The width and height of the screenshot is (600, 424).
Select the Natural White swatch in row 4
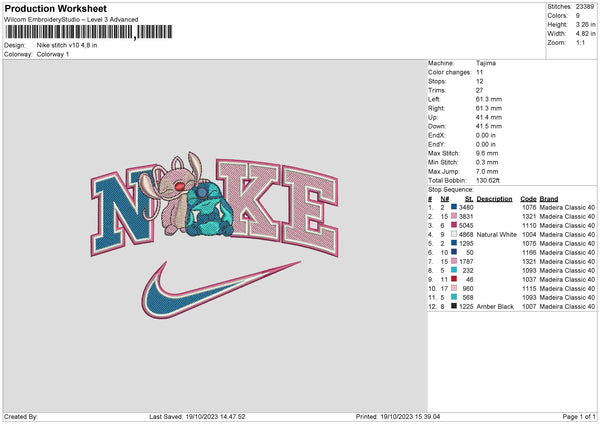click(x=454, y=234)
